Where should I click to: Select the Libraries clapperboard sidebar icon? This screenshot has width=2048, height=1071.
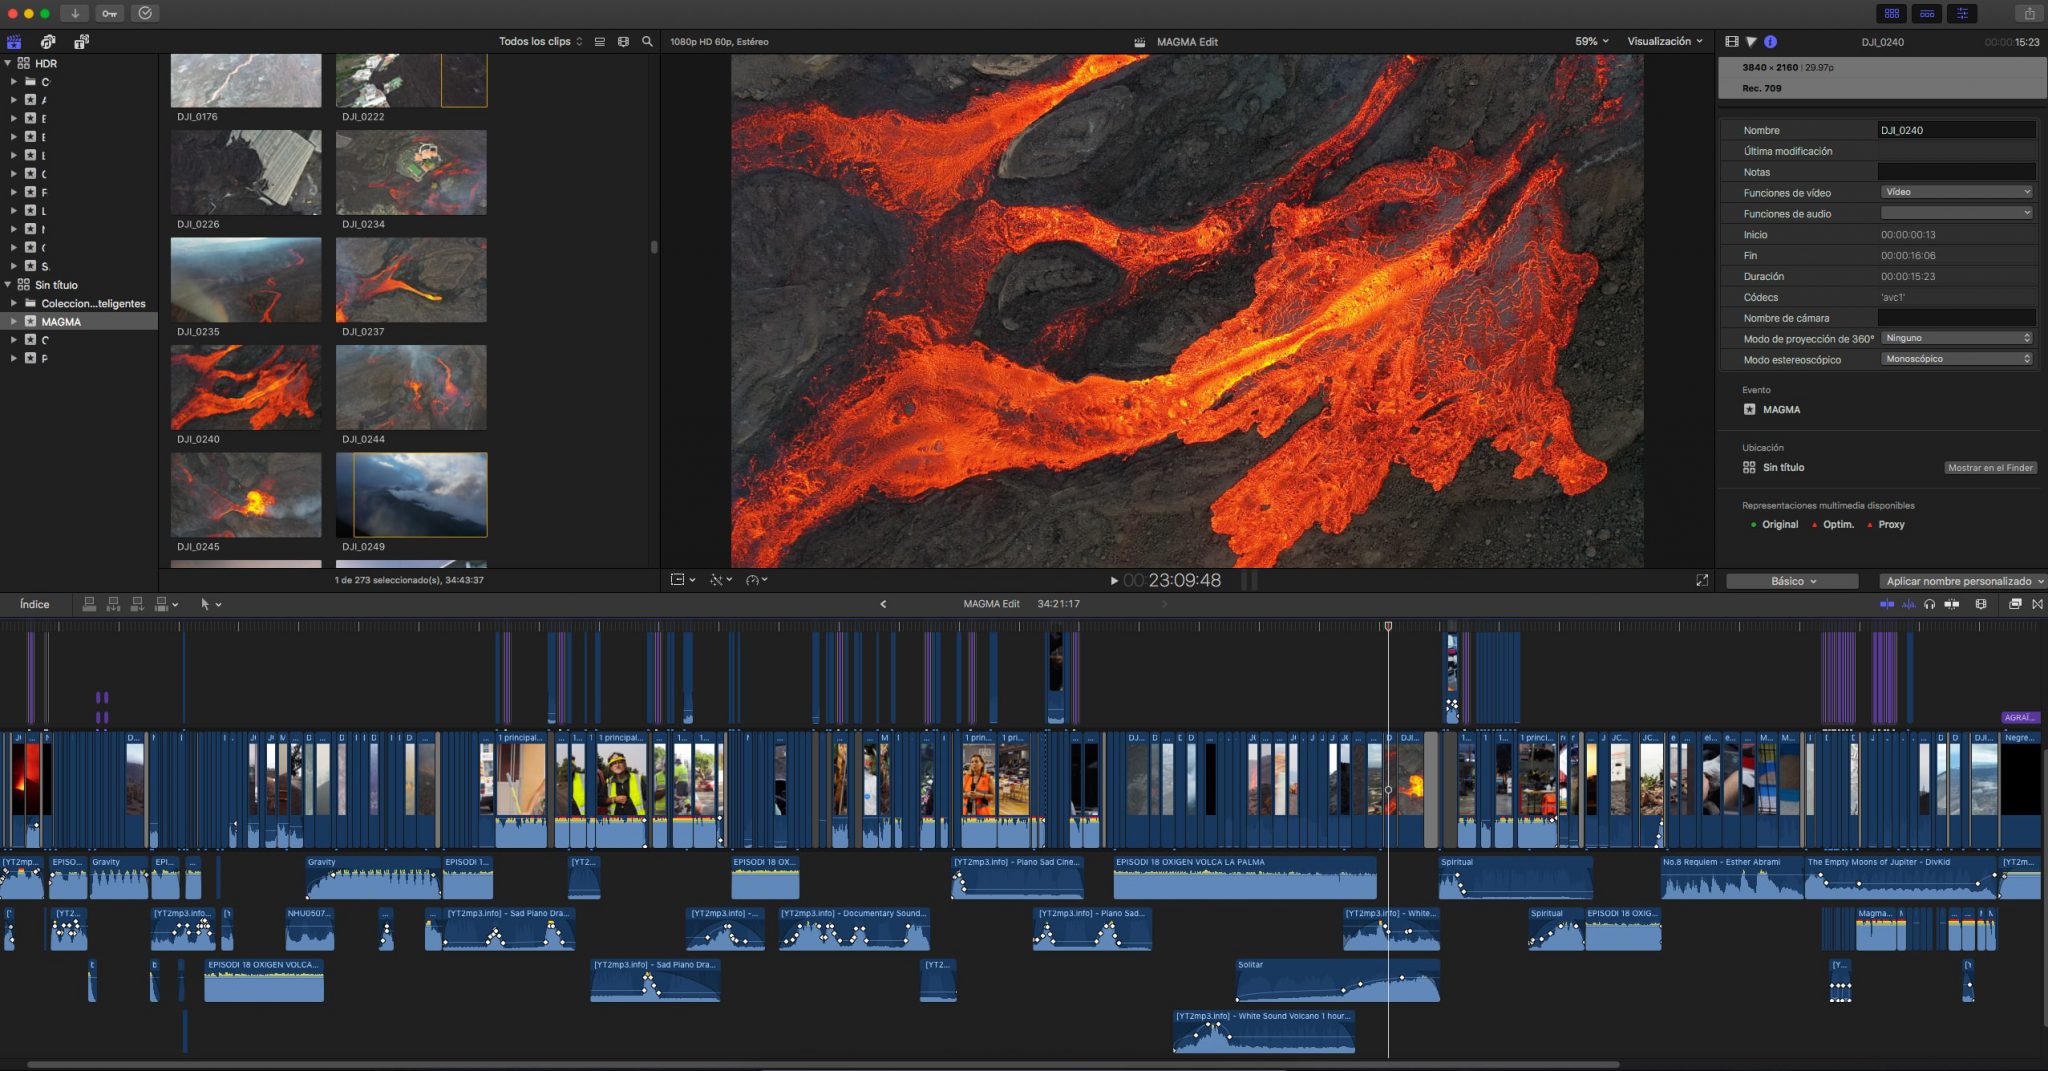14,42
